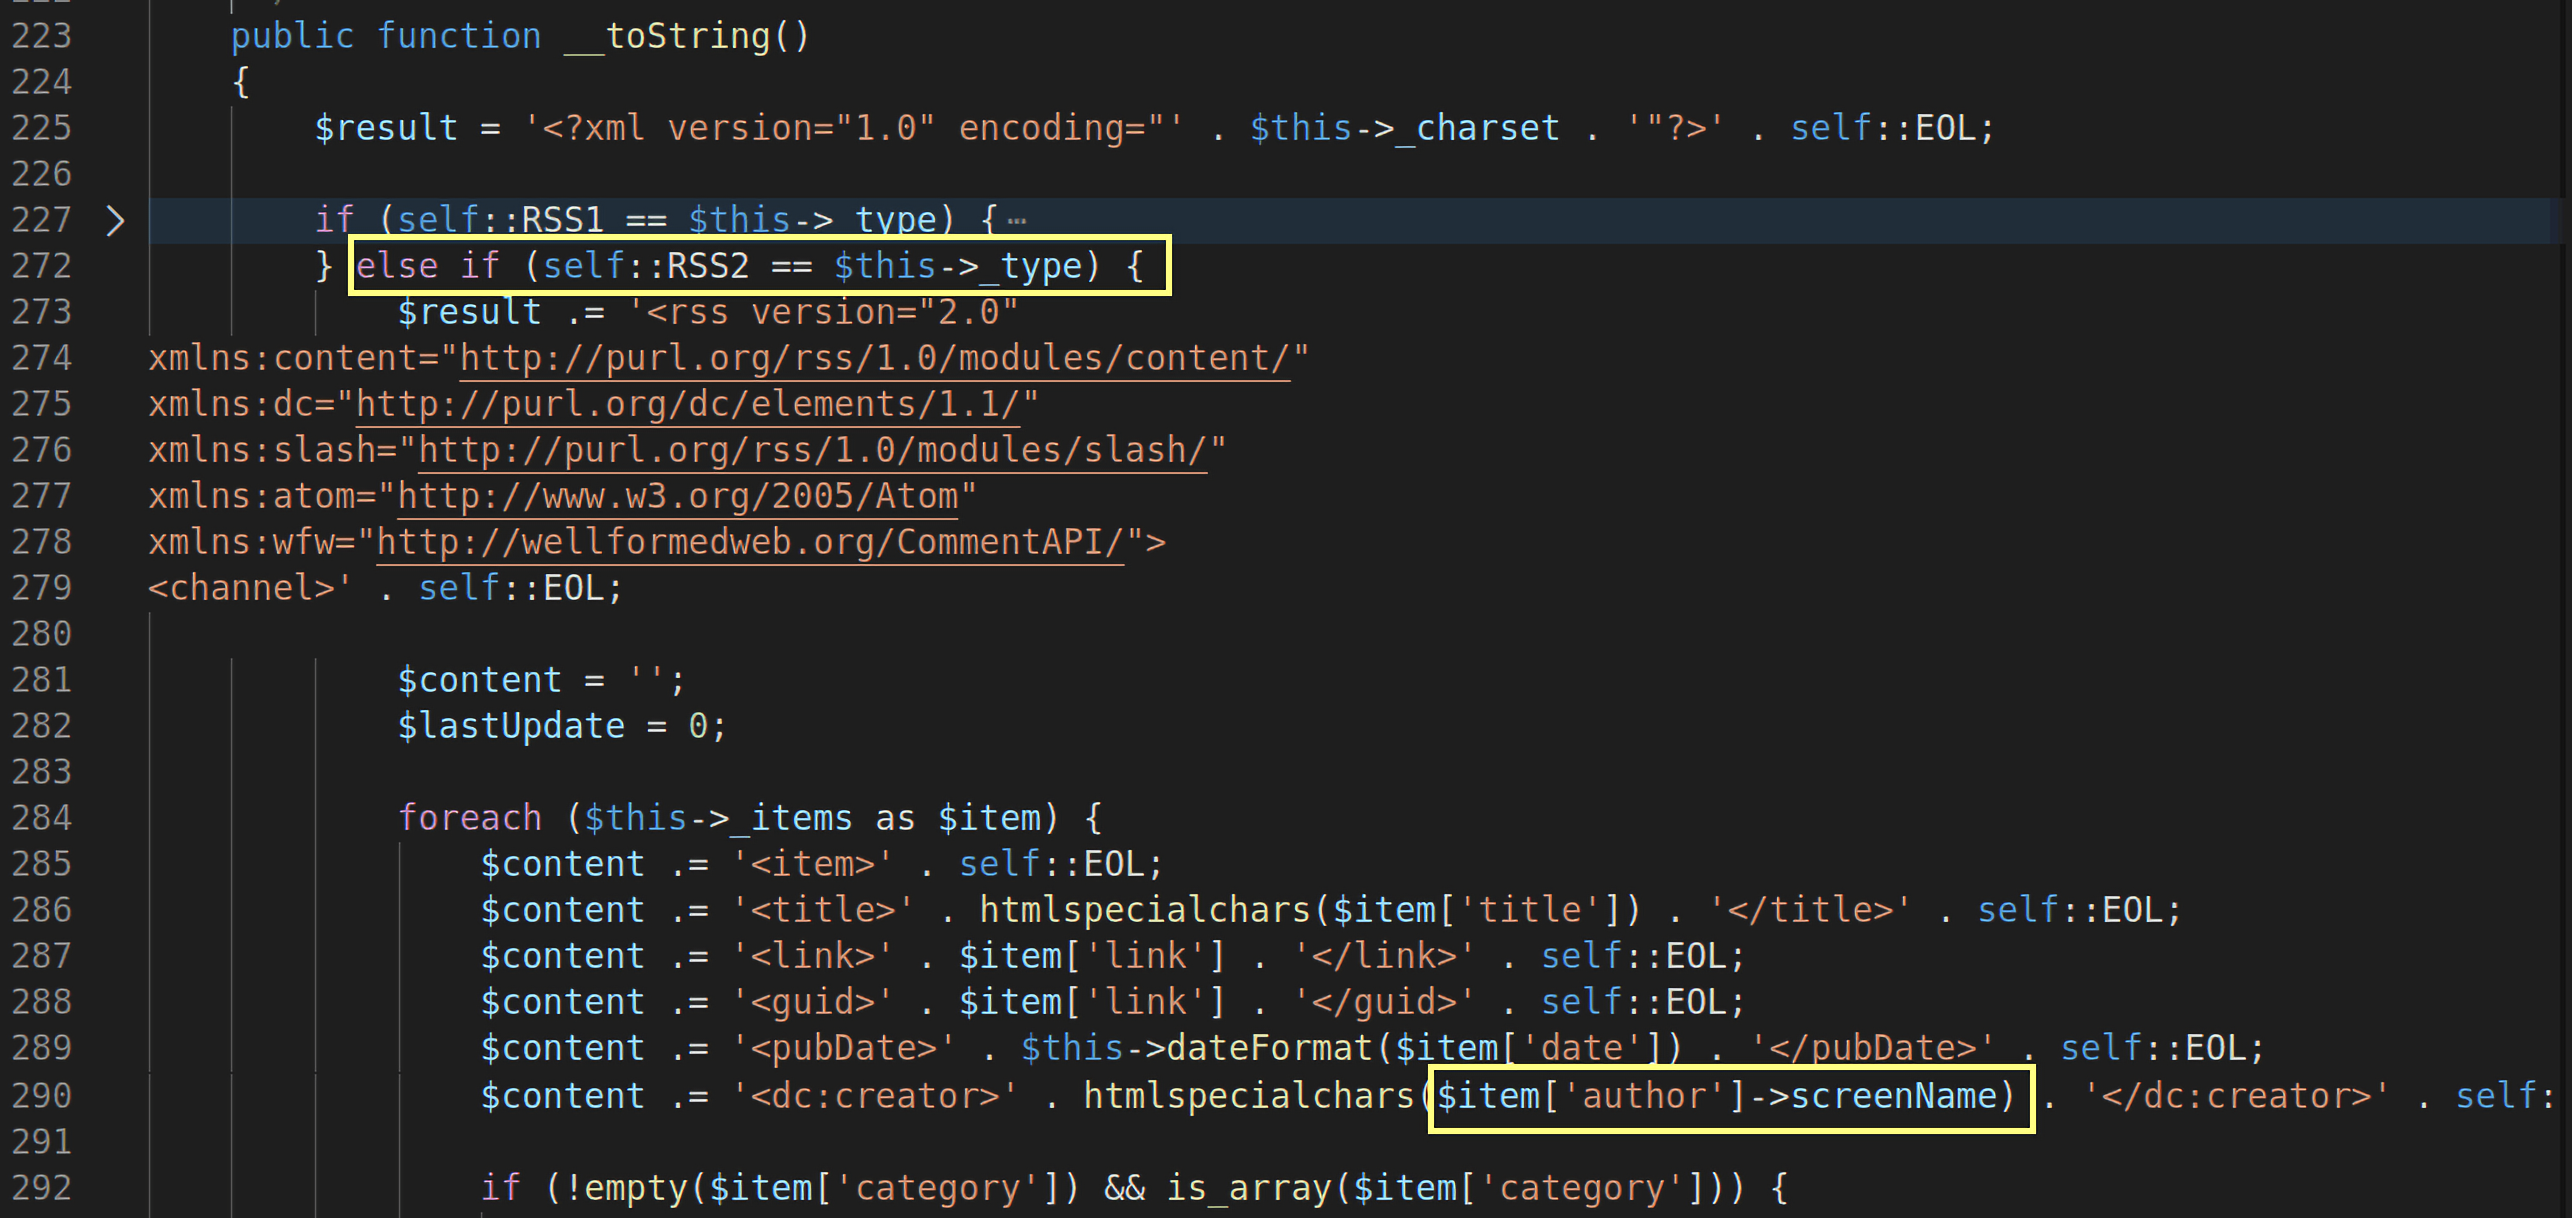
Task: Open the purl.org rss modules slash link
Action: point(812,450)
